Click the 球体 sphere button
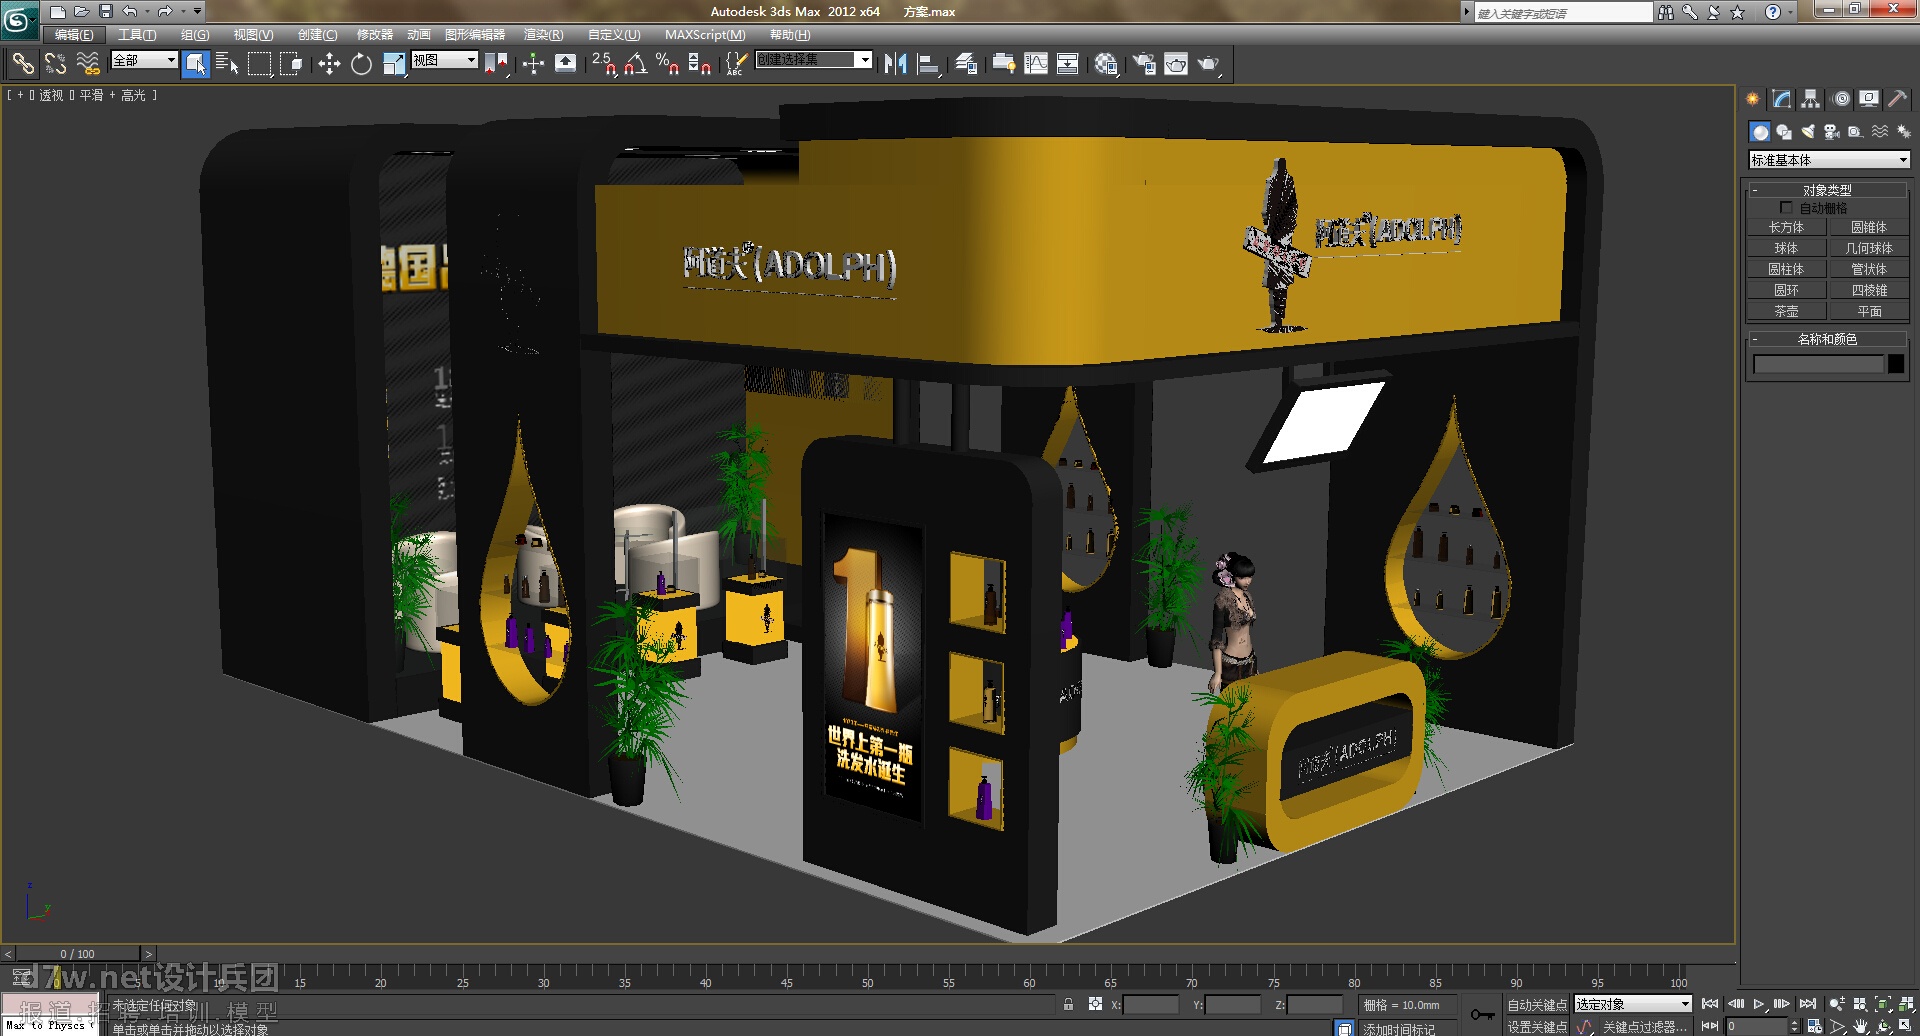Screen dimensions: 1920x1036 click(1786, 249)
